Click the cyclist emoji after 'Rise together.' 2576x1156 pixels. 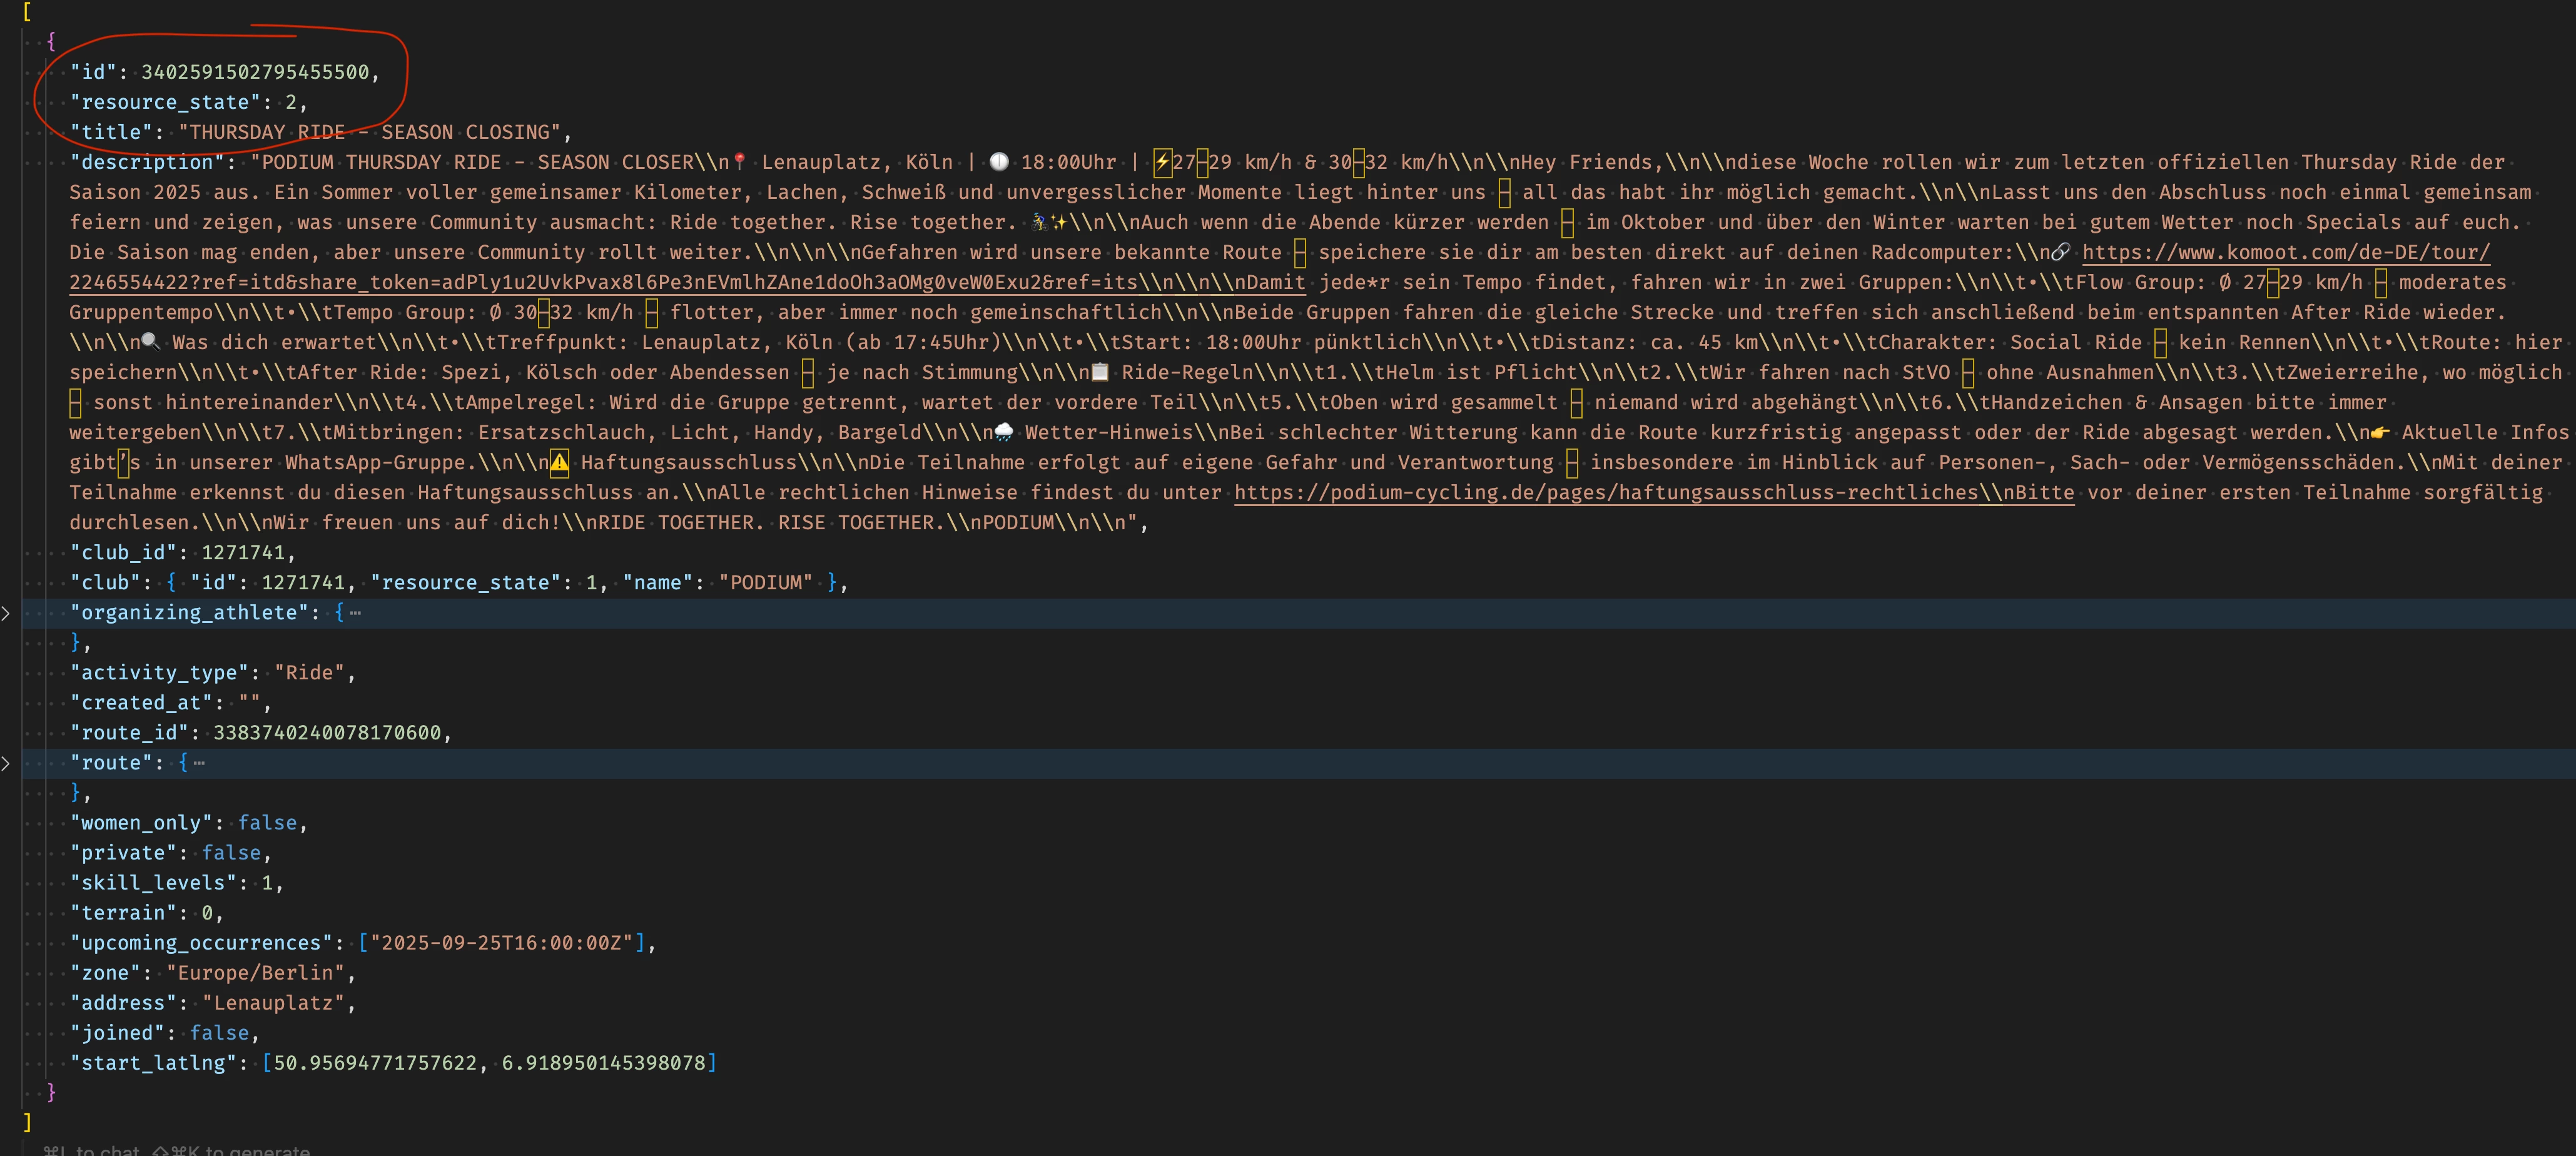tap(1040, 222)
